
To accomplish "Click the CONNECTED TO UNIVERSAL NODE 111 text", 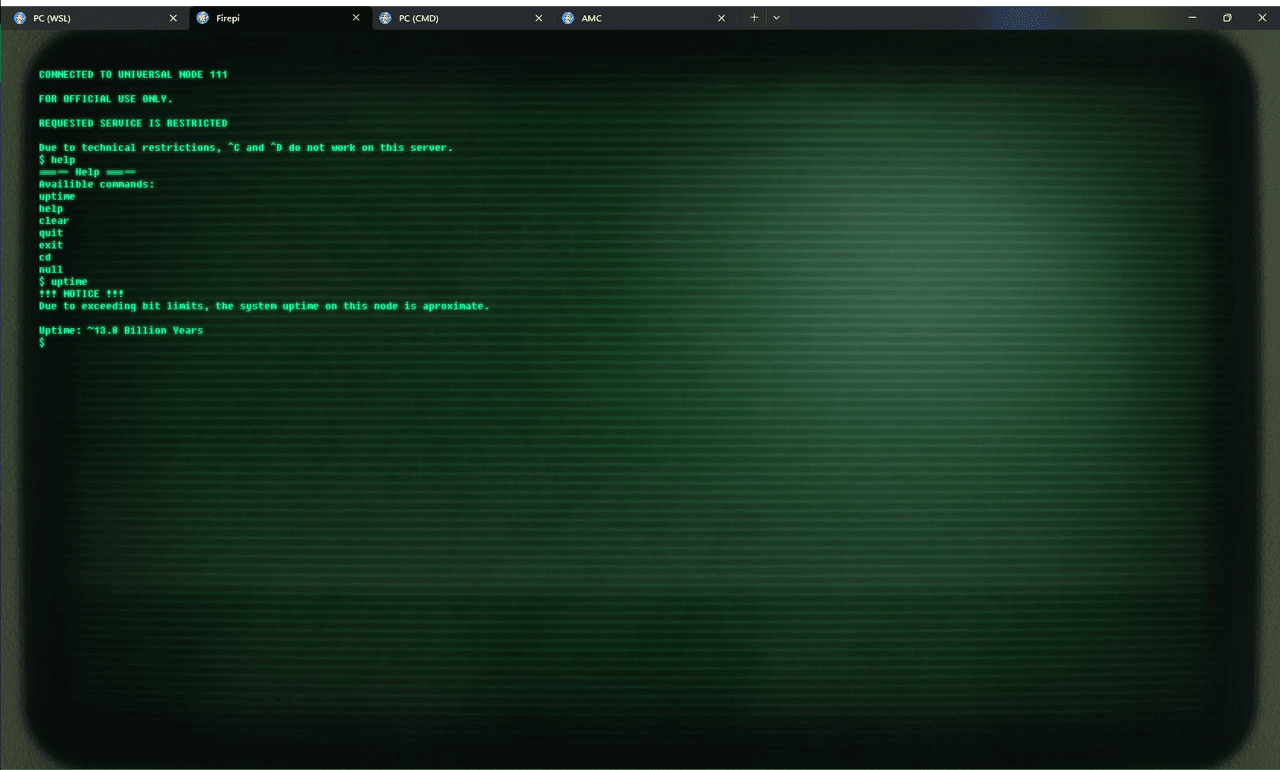I will [x=133, y=75].
